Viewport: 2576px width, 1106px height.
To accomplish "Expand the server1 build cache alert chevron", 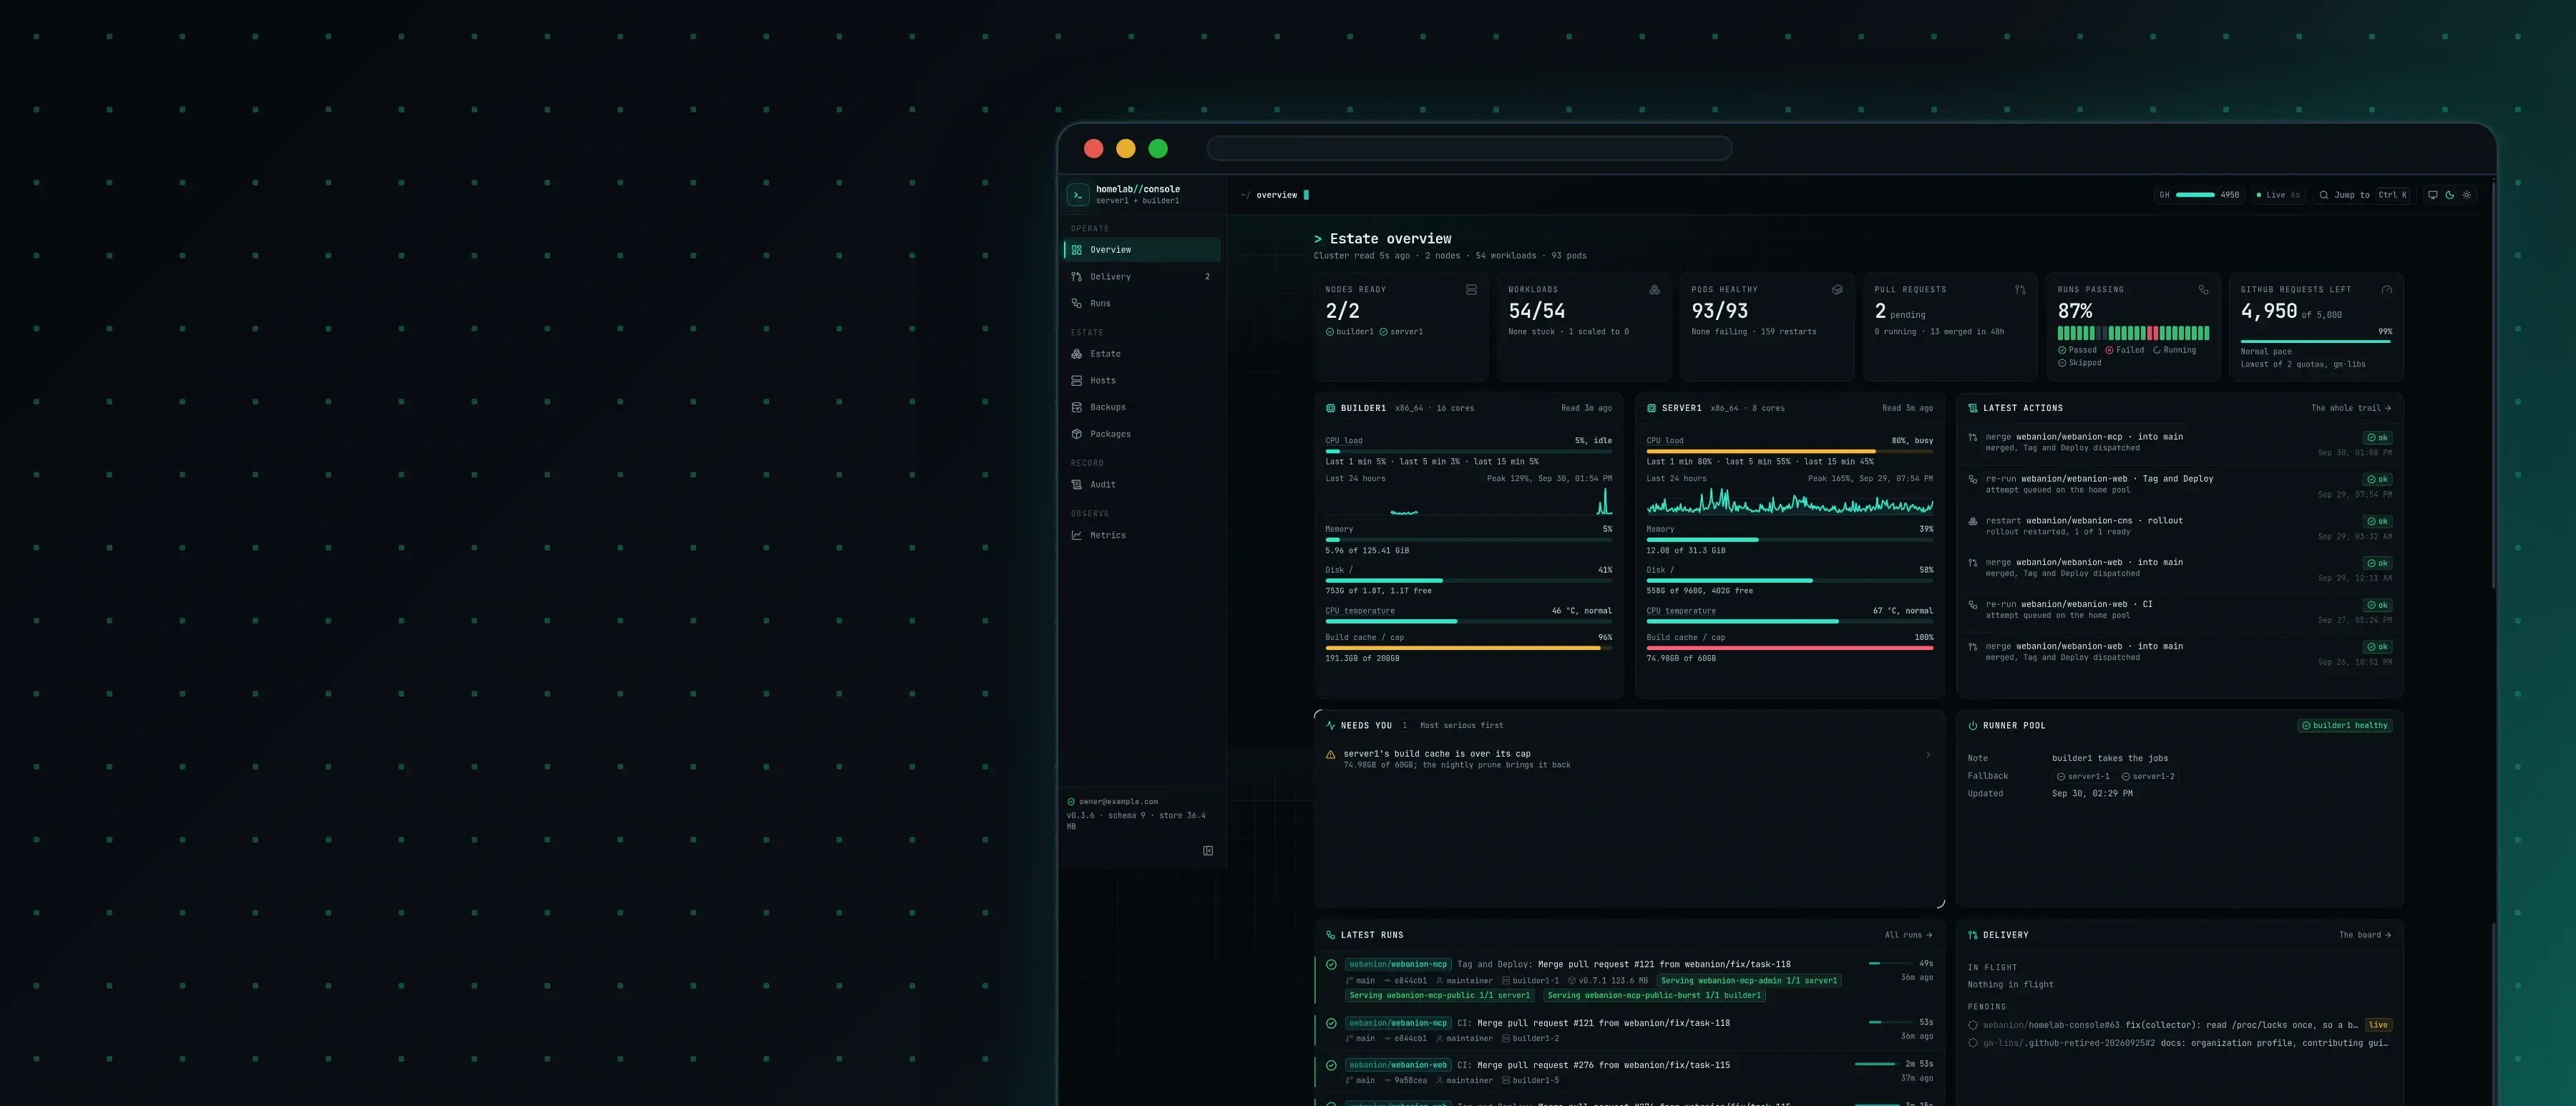I will pyautogui.click(x=1928, y=755).
